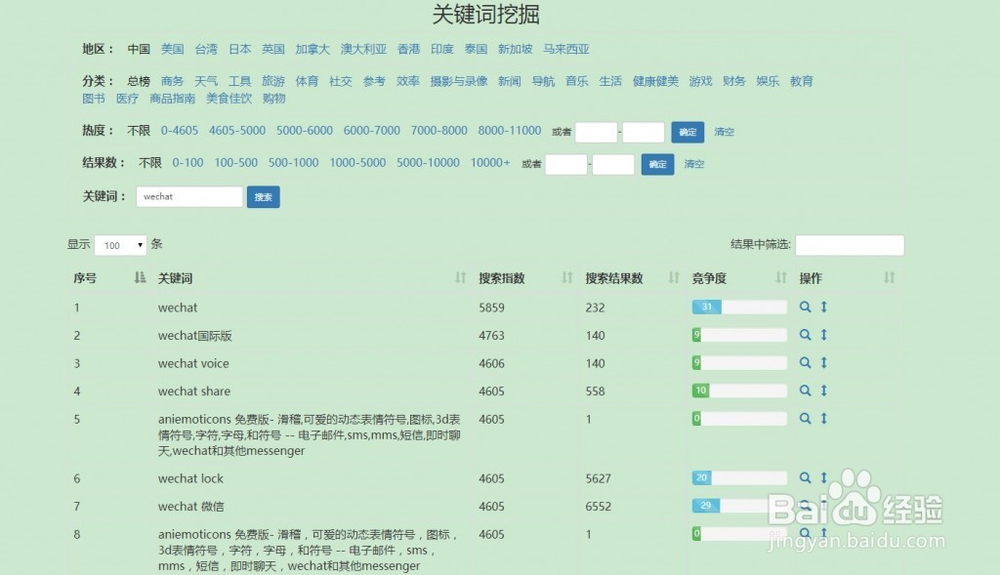1000x575 pixels.
Task: Filter 热度 by 5000-6000
Action: pos(304,131)
